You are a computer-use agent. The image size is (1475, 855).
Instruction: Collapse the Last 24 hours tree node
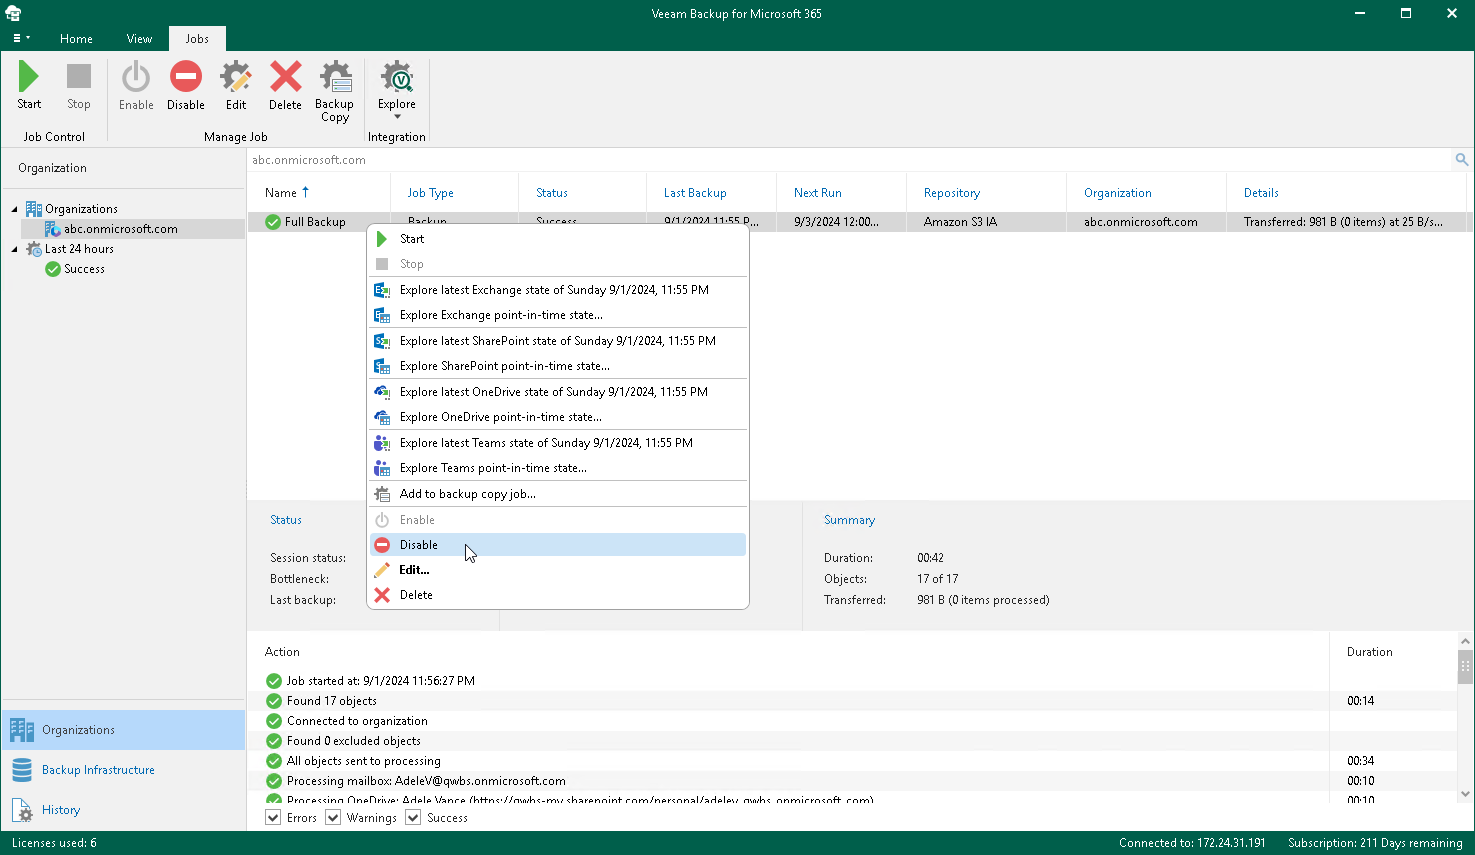click(x=14, y=249)
